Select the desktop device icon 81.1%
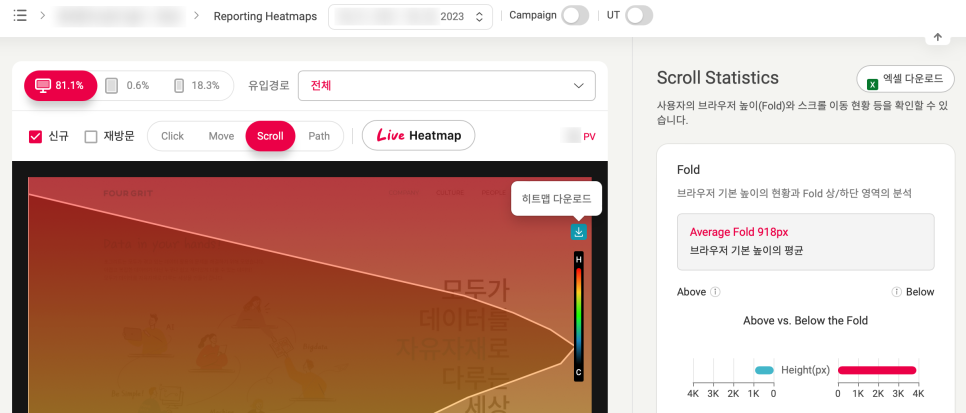The width and height of the screenshot is (966, 413). click(x=61, y=86)
